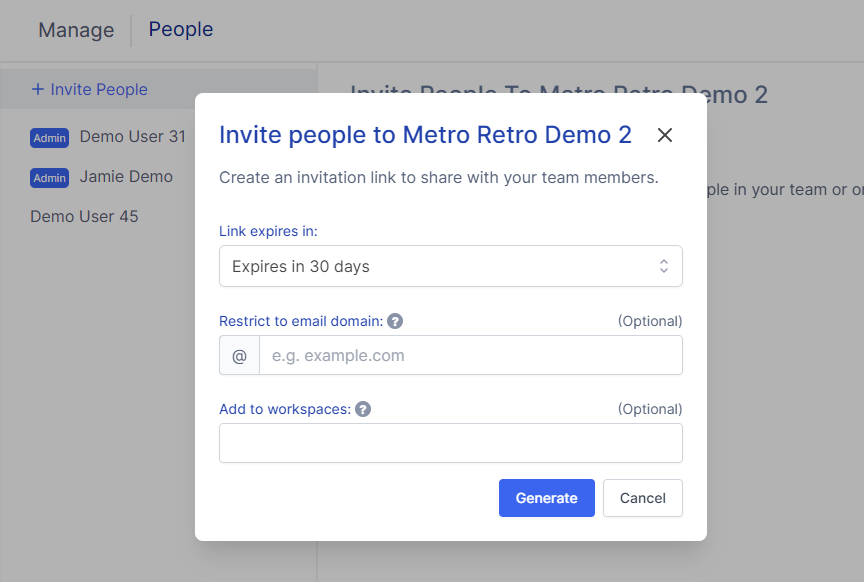Click the plus icon beside Invite People
This screenshot has height=582, width=864.
point(37,89)
